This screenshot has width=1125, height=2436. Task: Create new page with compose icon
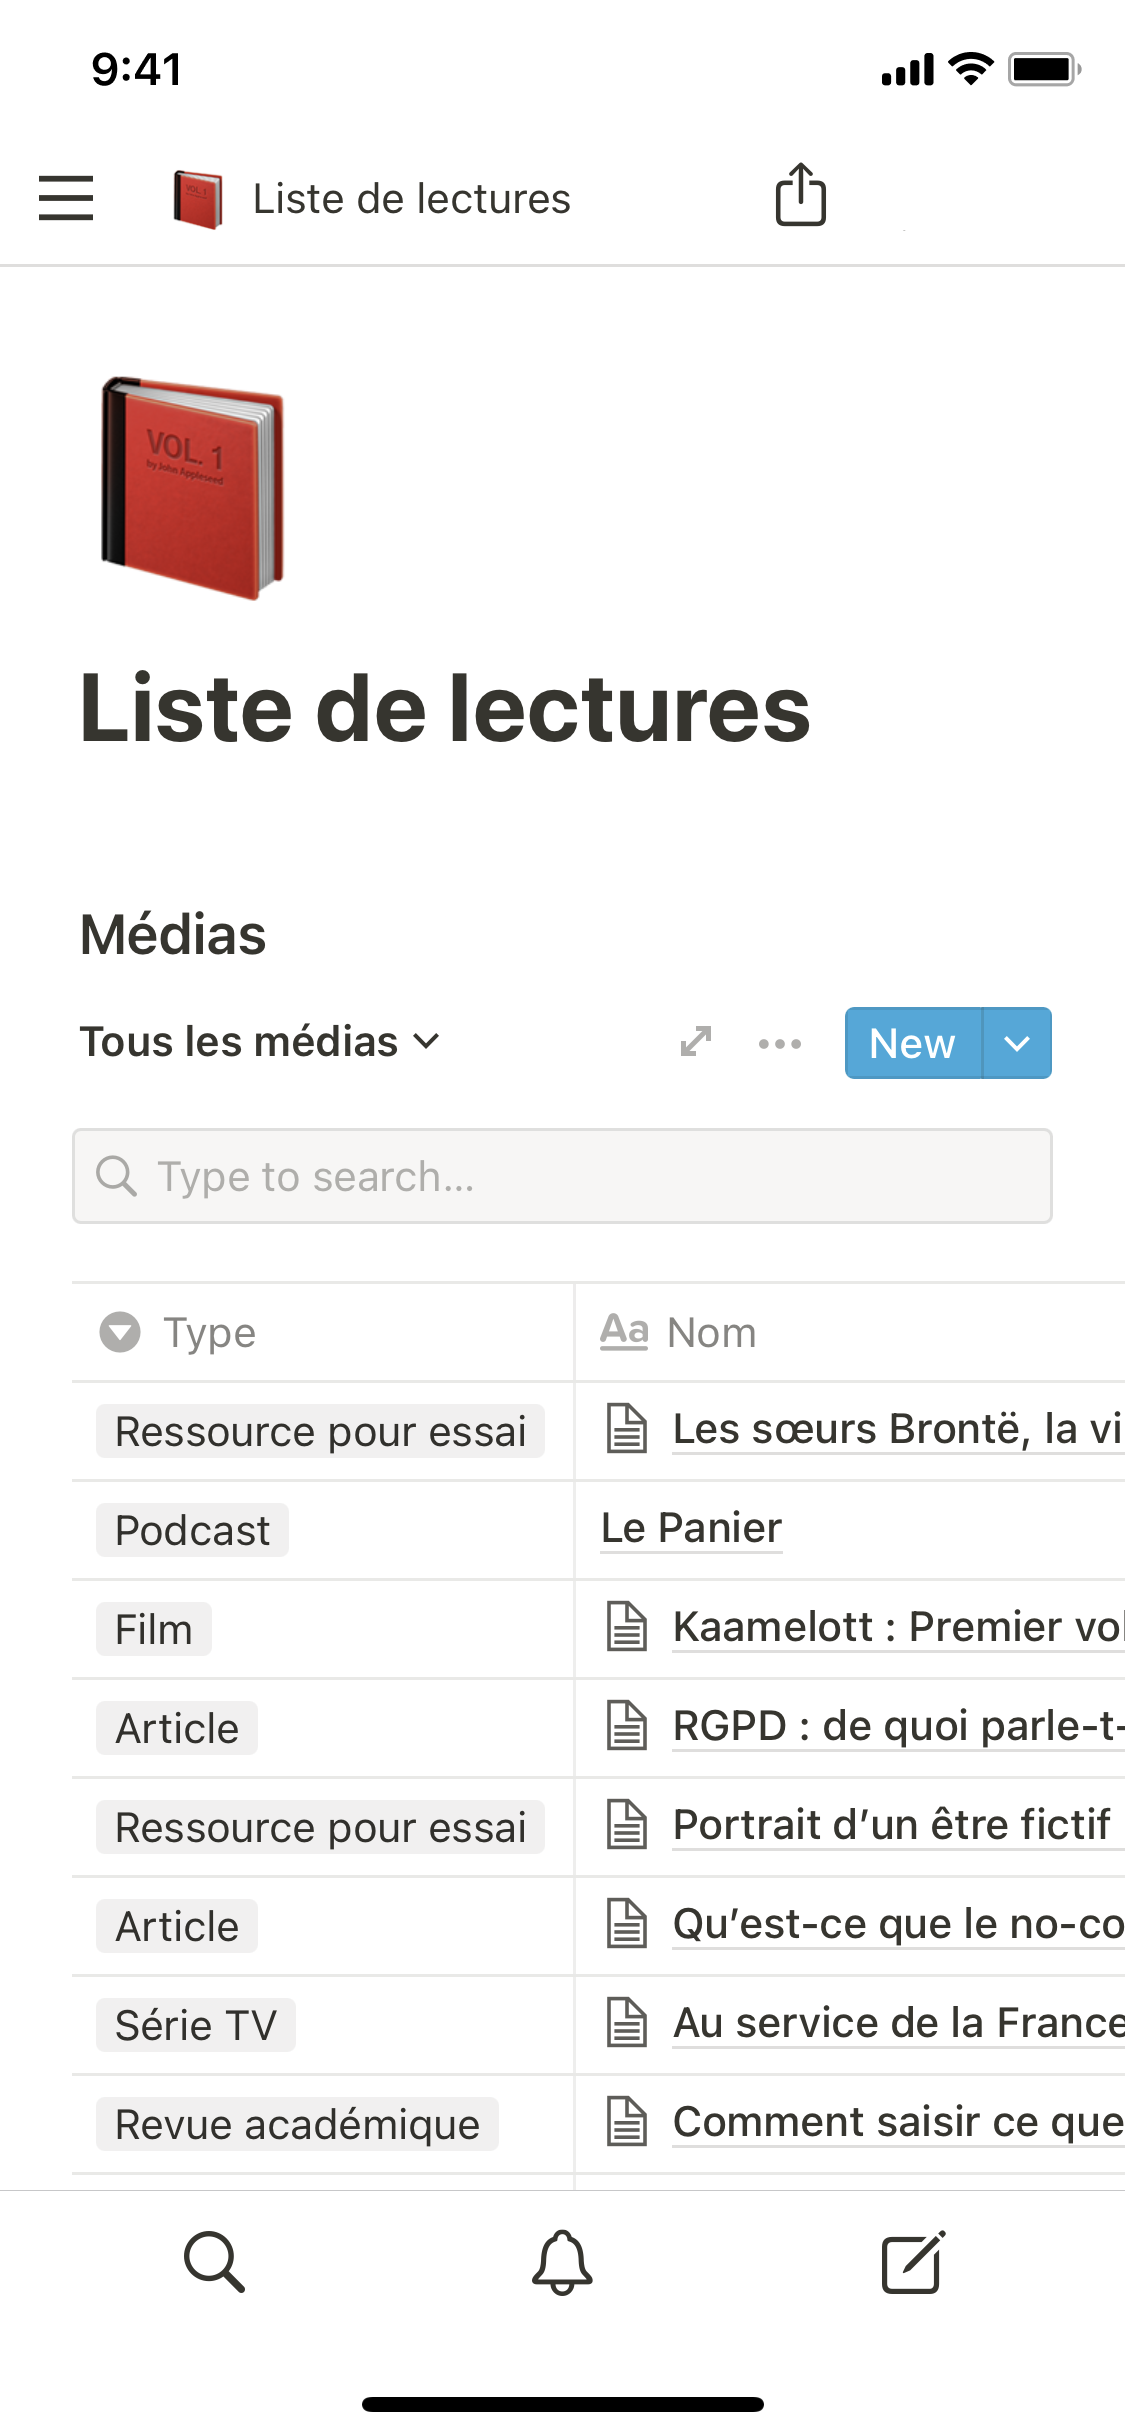point(912,2262)
